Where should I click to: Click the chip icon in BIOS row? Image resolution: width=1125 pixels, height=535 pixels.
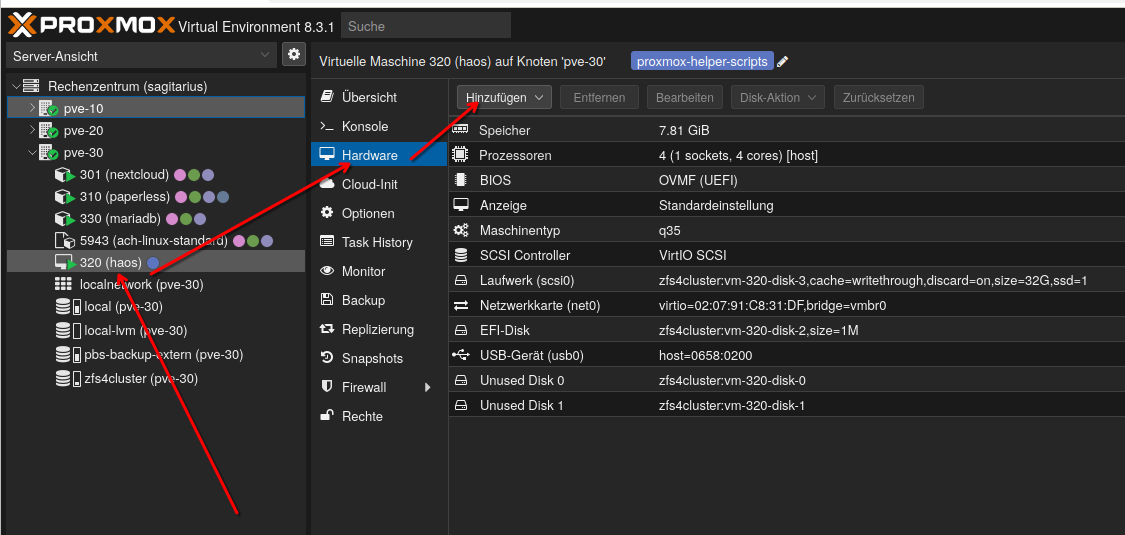(461, 180)
